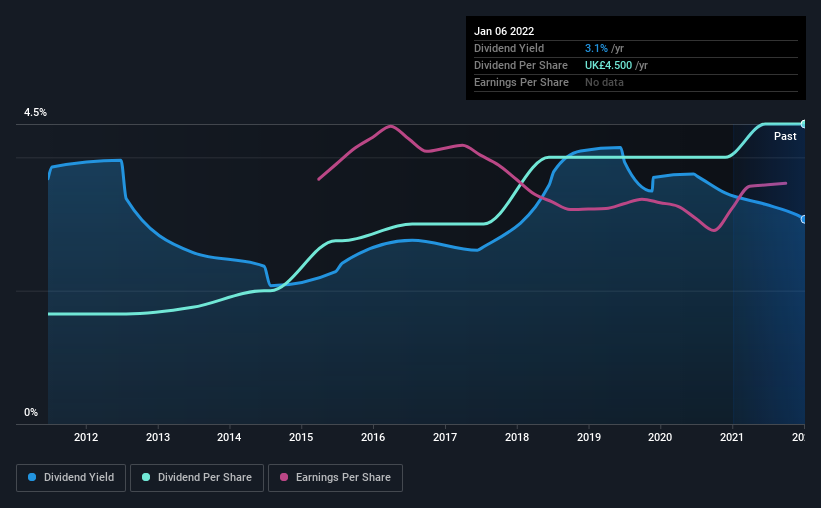Click the tooltip Earnings Per Share label
Screen dimensions: 821x508
521,82
